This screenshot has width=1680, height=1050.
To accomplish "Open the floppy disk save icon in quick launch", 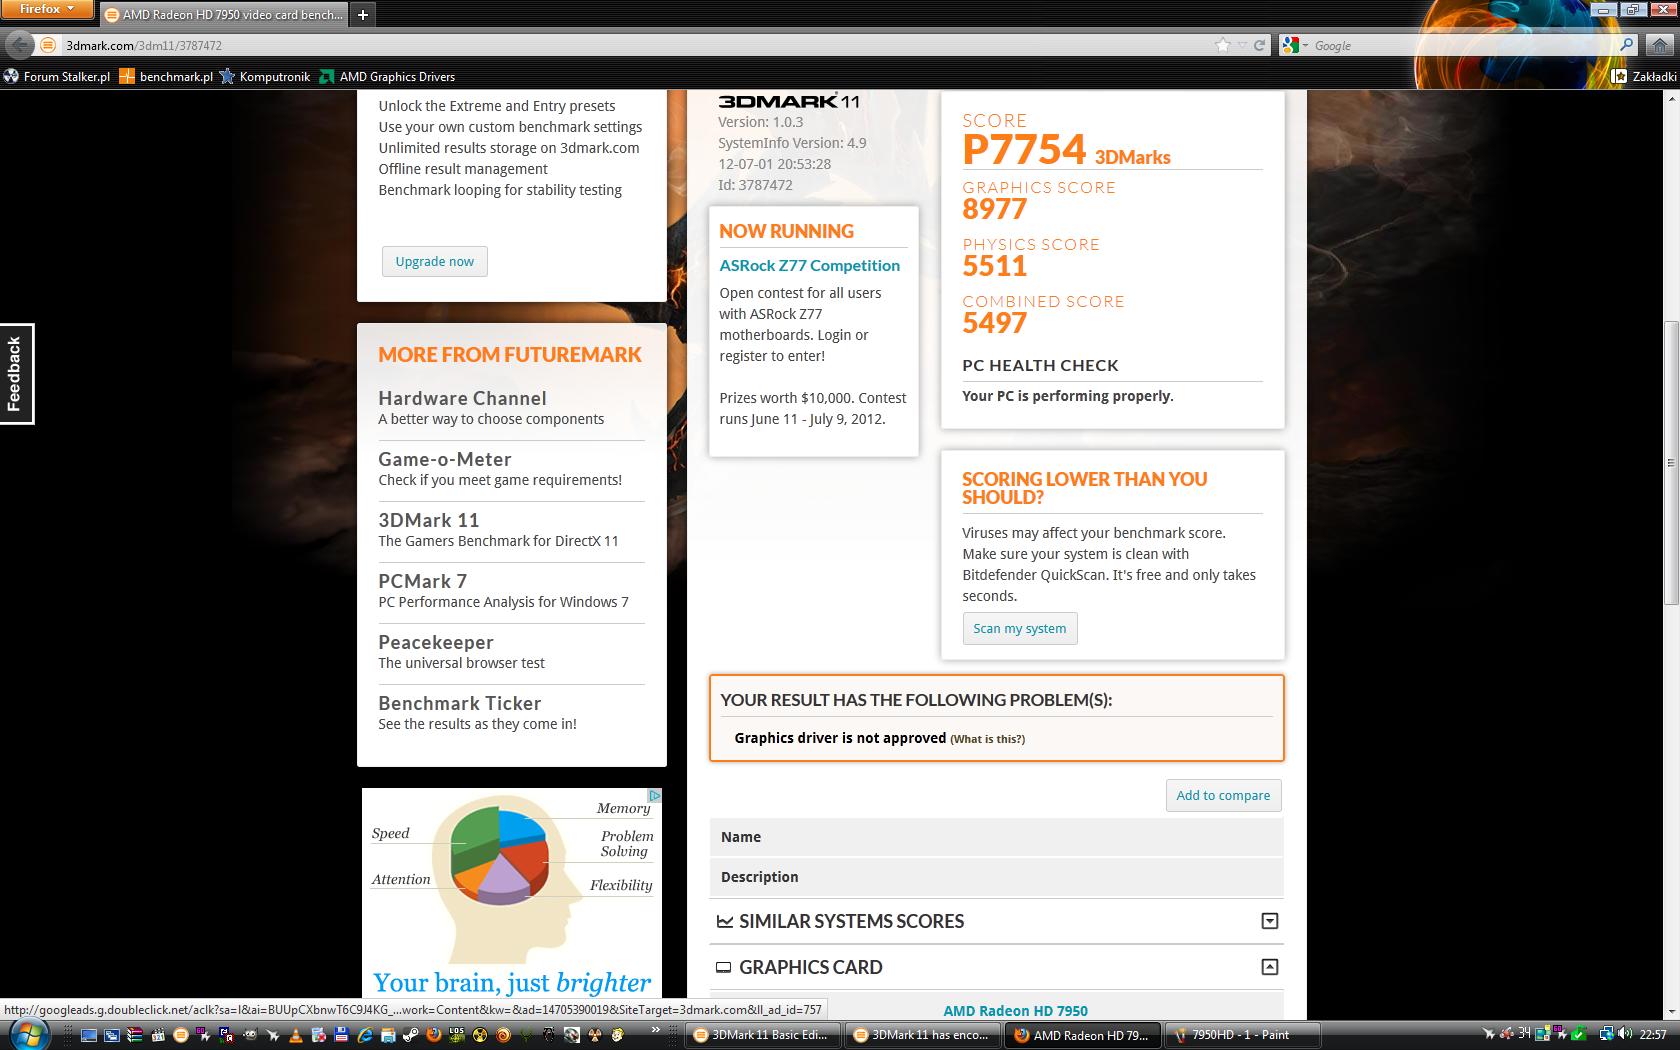I will pos(342,1035).
